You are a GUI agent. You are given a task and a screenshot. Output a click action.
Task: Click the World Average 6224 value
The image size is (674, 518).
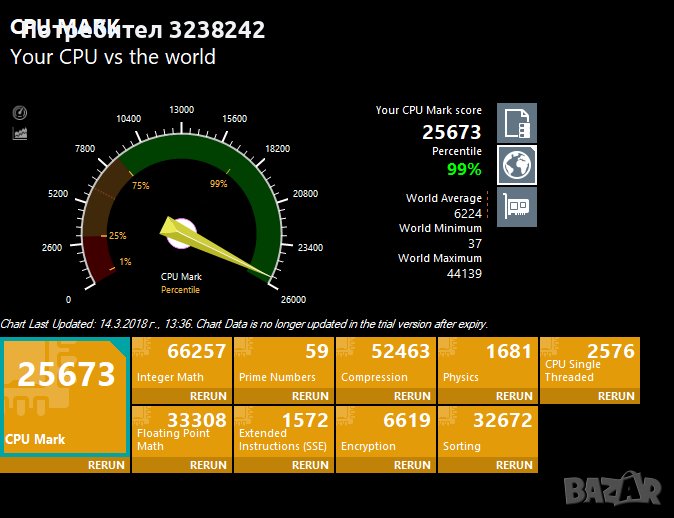(x=468, y=213)
